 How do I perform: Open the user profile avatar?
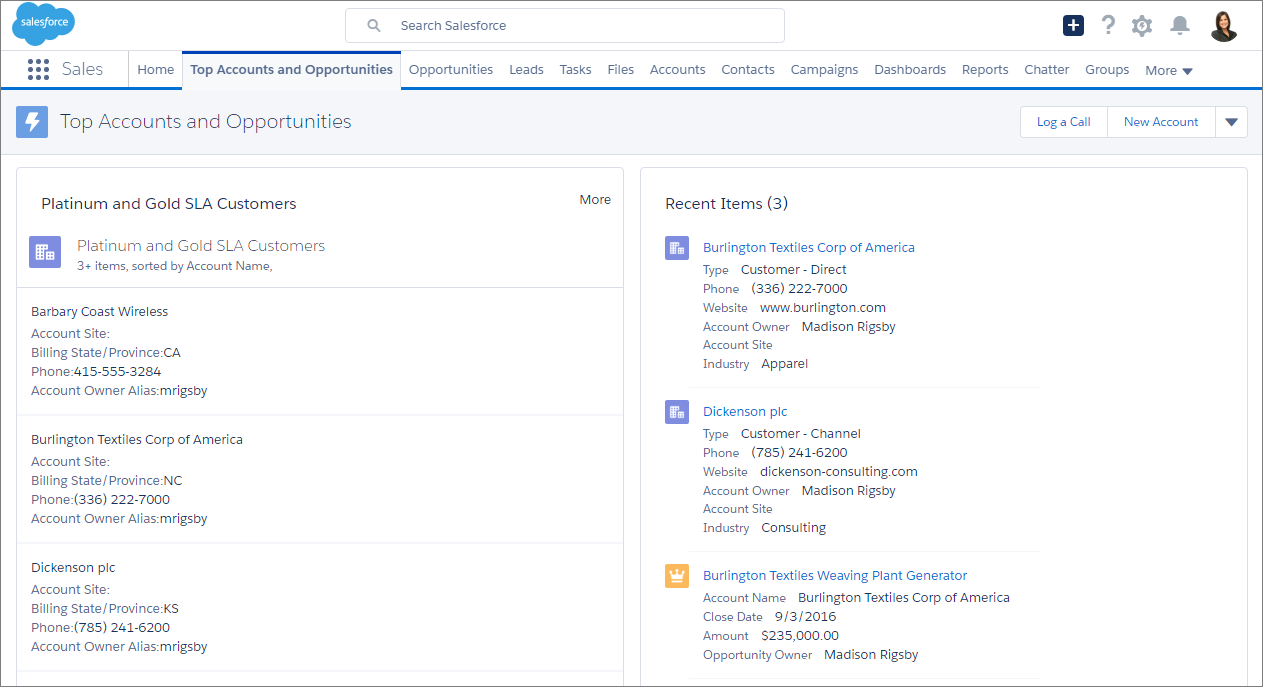pos(1224,26)
